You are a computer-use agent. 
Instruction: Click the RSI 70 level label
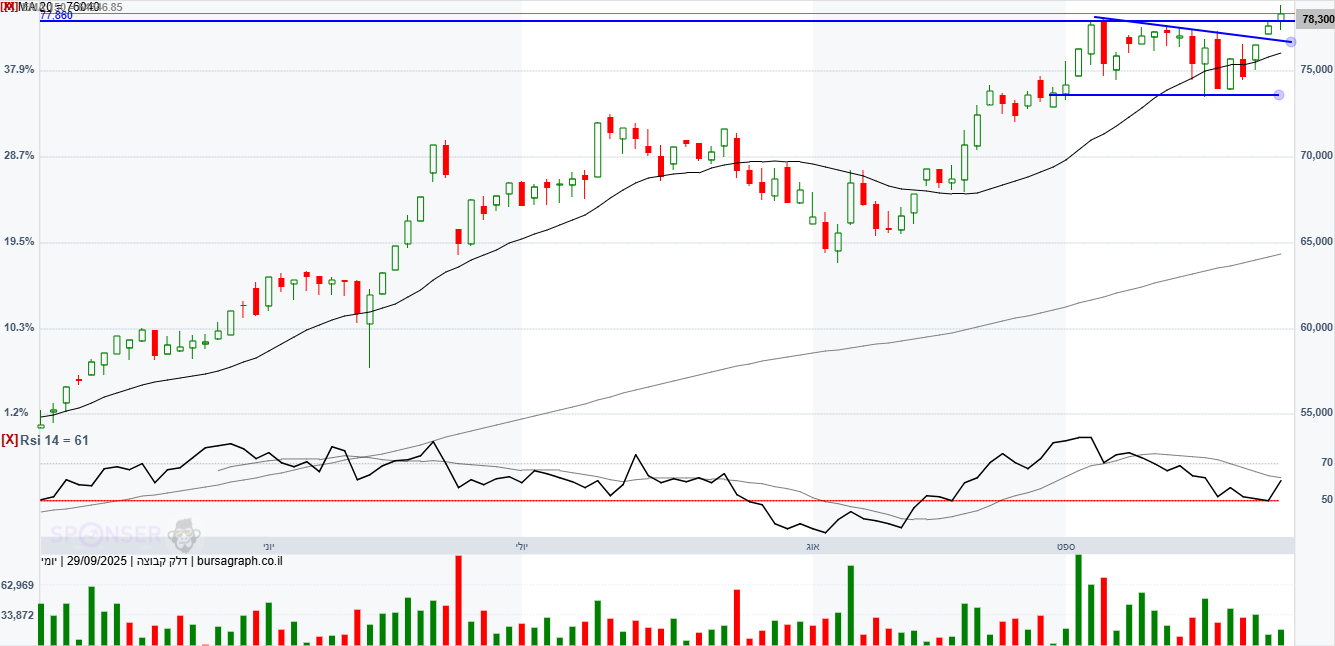click(x=1326, y=463)
